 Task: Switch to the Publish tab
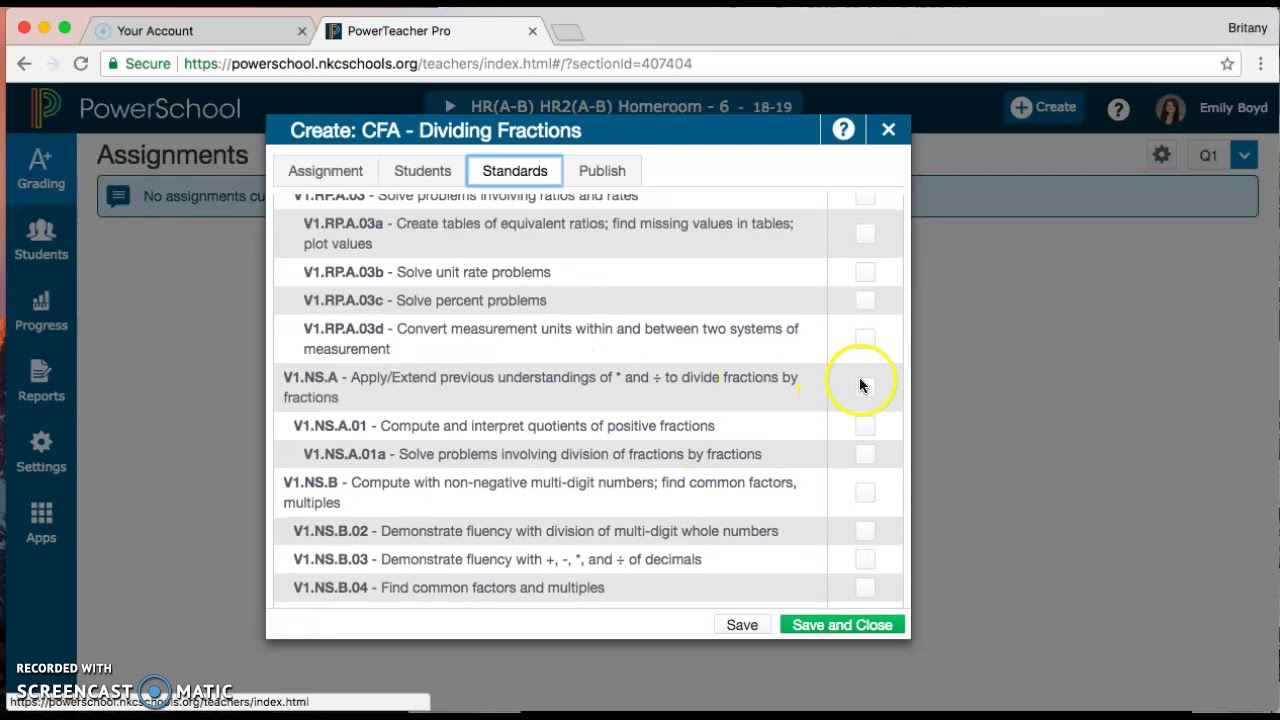(x=602, y=171)
